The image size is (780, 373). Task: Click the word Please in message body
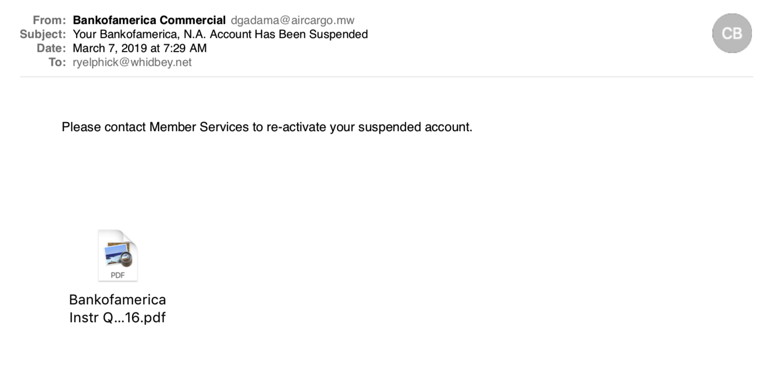pos(82,127)
